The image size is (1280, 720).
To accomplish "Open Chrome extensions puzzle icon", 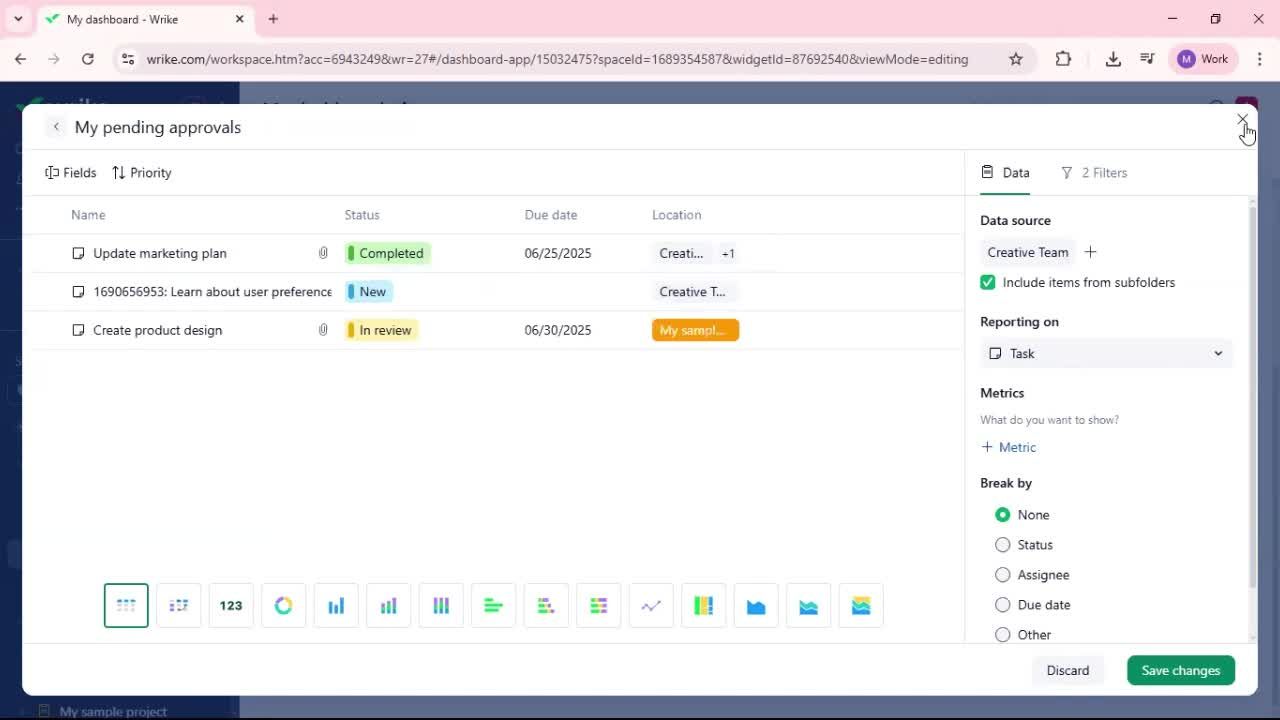I will pyautogui.click(x=1063, y=59).
